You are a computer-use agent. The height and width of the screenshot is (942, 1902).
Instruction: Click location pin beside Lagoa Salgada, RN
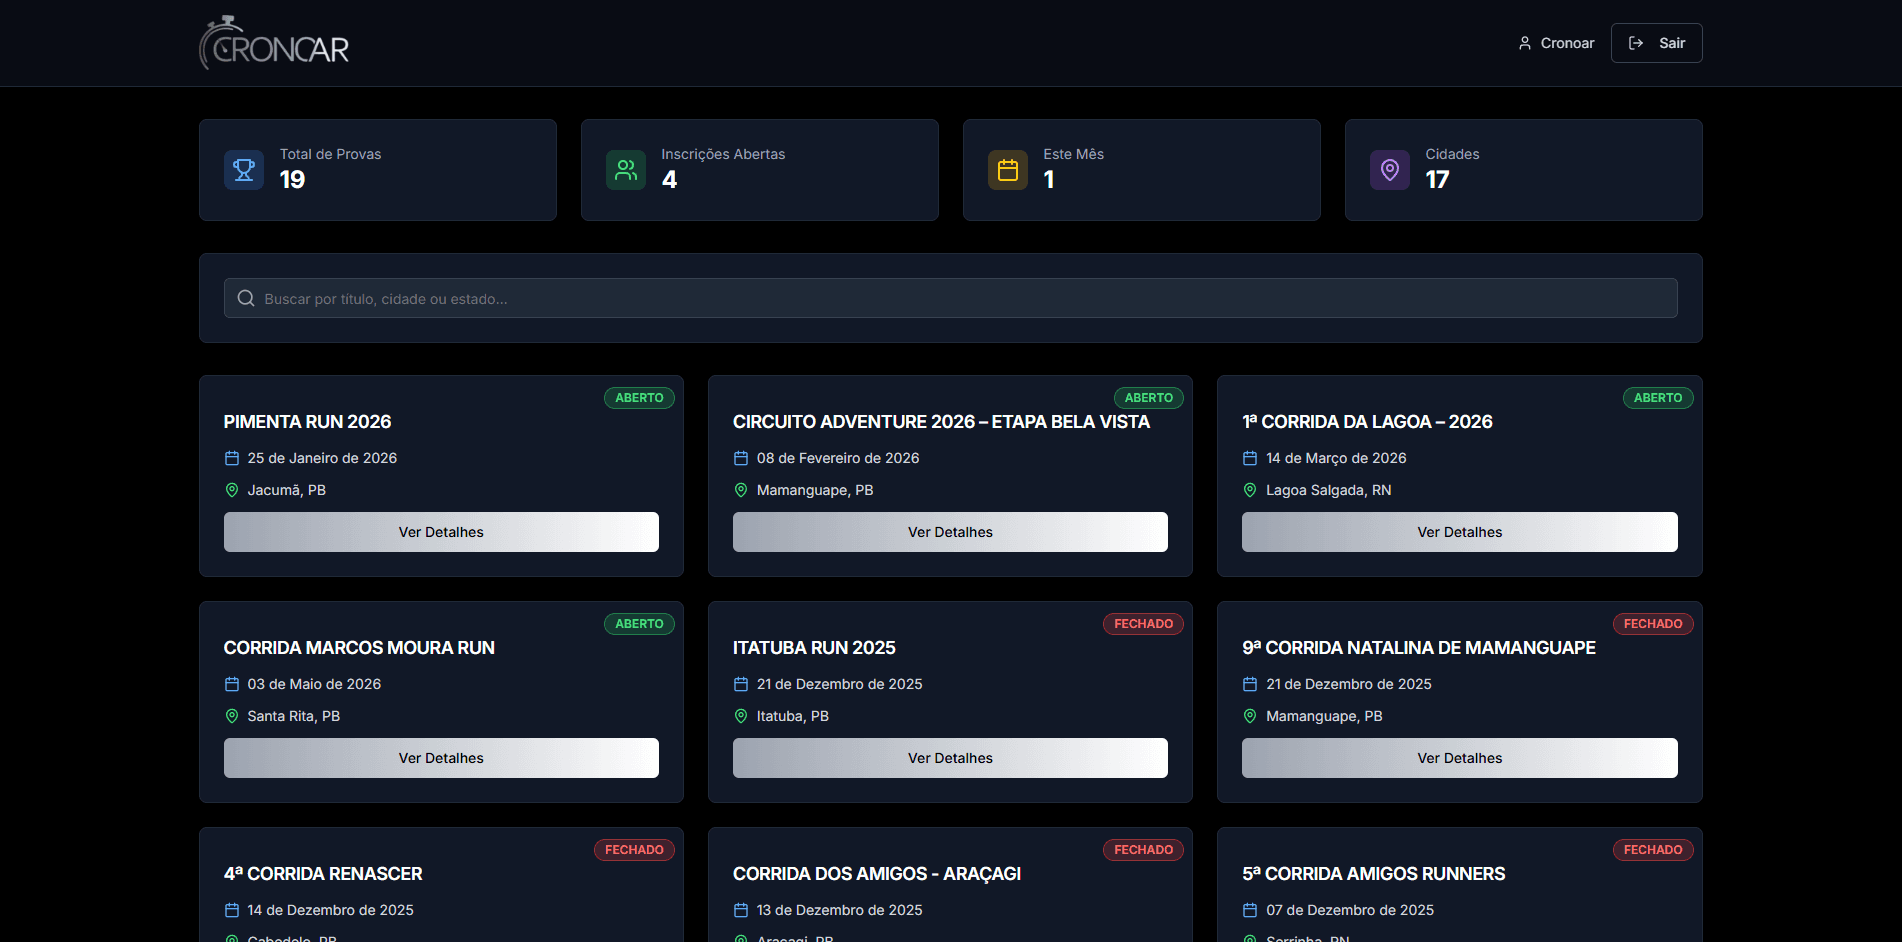click(1250, 490)
